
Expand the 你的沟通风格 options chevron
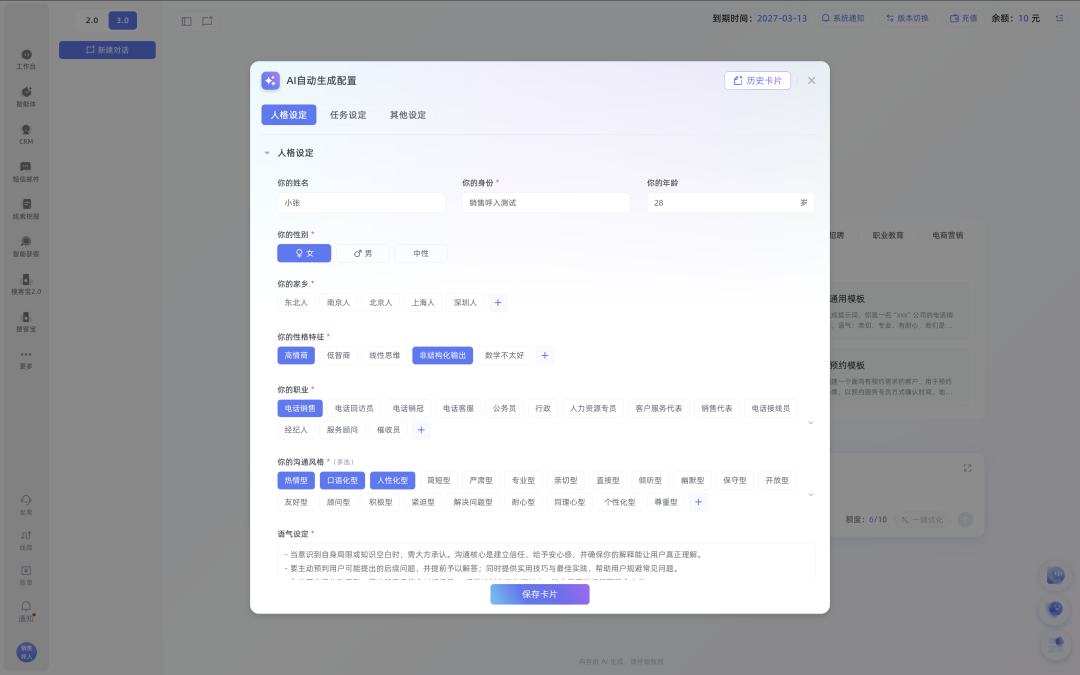(811, 495)
